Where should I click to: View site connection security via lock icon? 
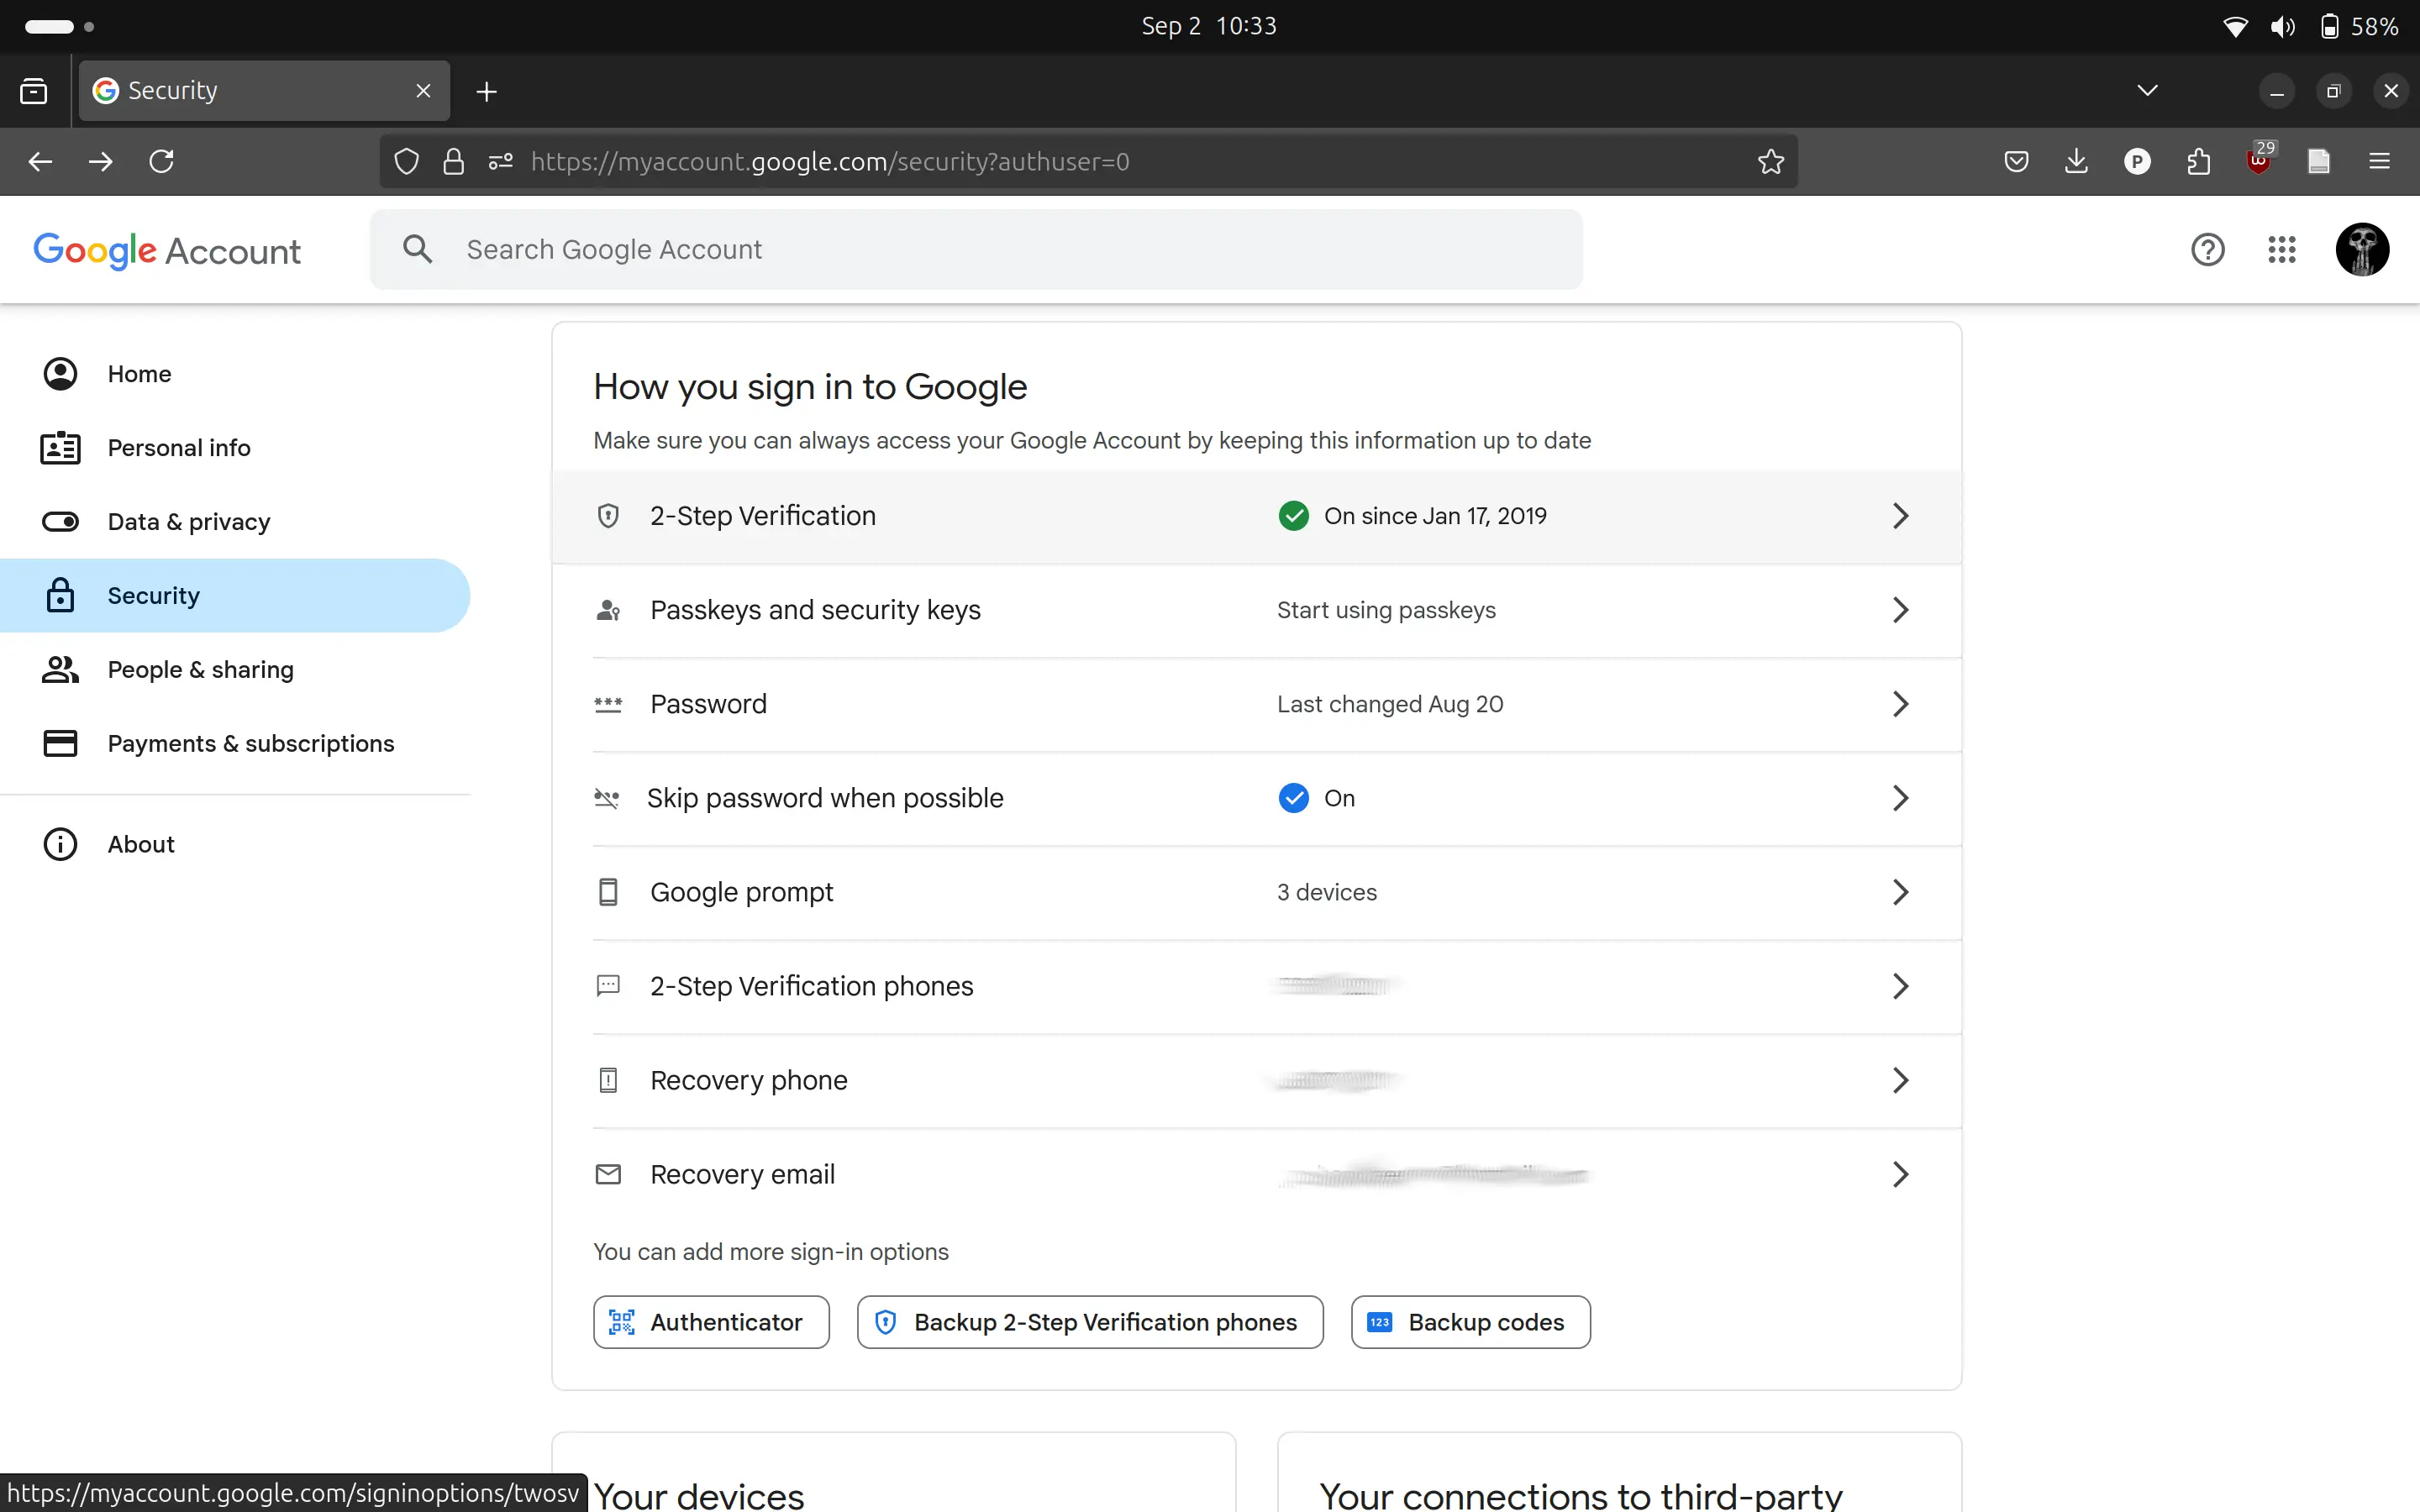453,161
